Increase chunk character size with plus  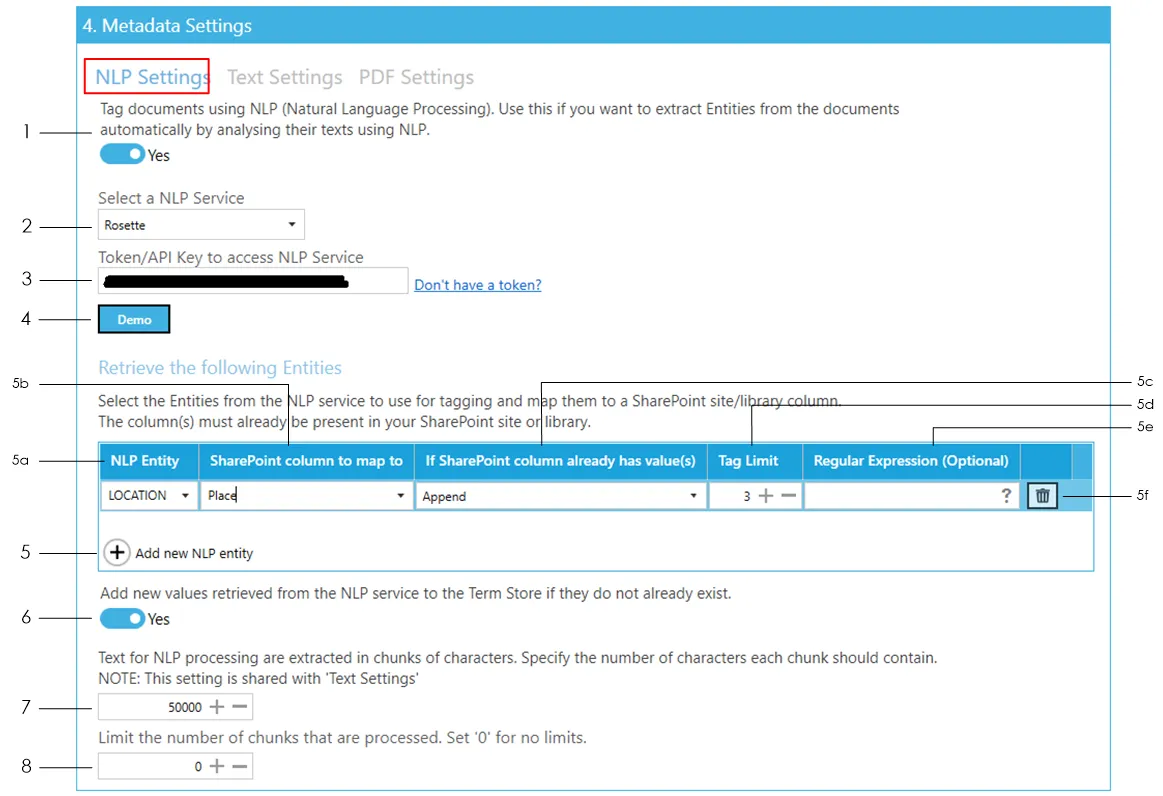[x=217, y=707]
